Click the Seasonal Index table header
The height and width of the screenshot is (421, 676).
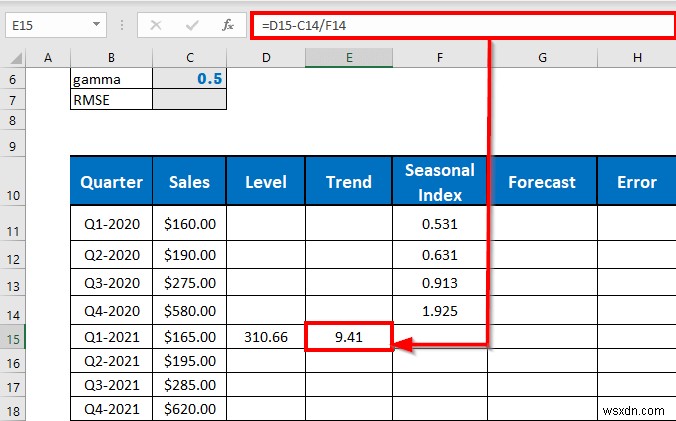click(440, 181)
